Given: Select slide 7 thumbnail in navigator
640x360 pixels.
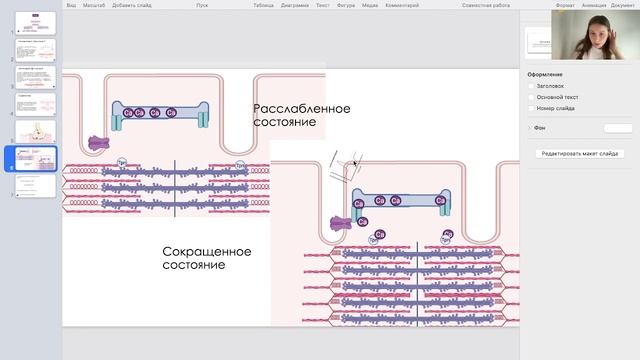Looking at the screenshot, I should (36, 186).
